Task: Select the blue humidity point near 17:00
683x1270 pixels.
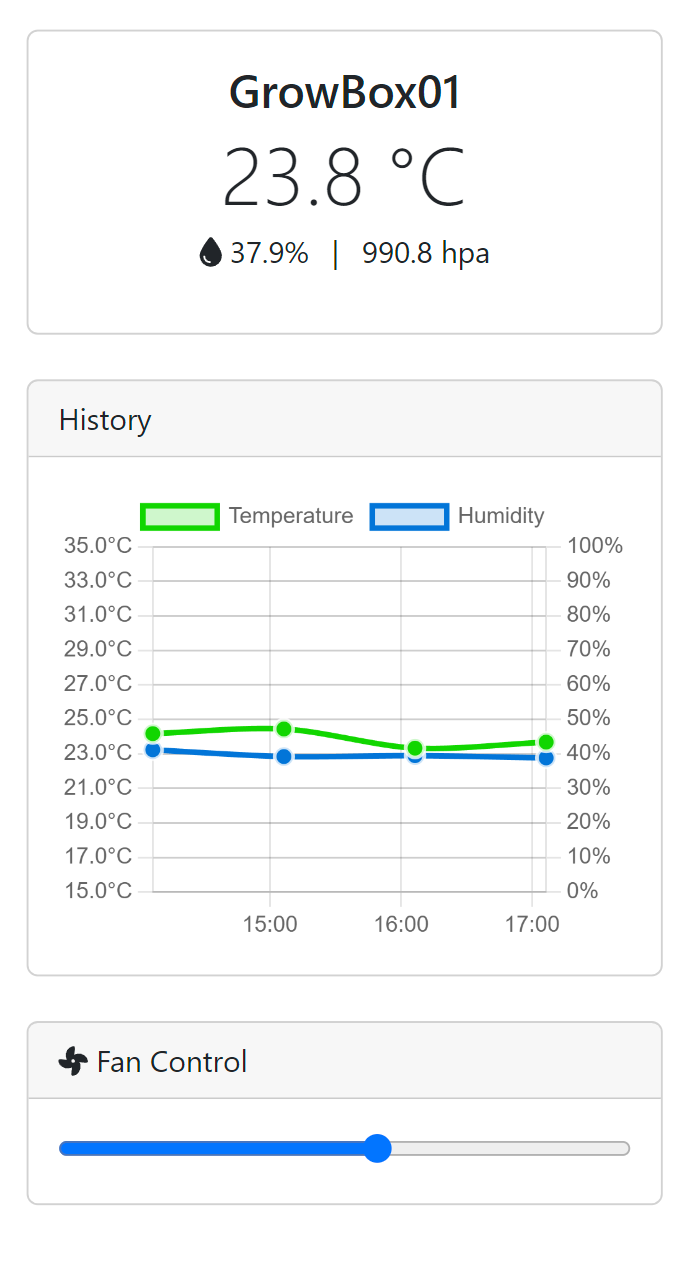Action: coord(546,758)
